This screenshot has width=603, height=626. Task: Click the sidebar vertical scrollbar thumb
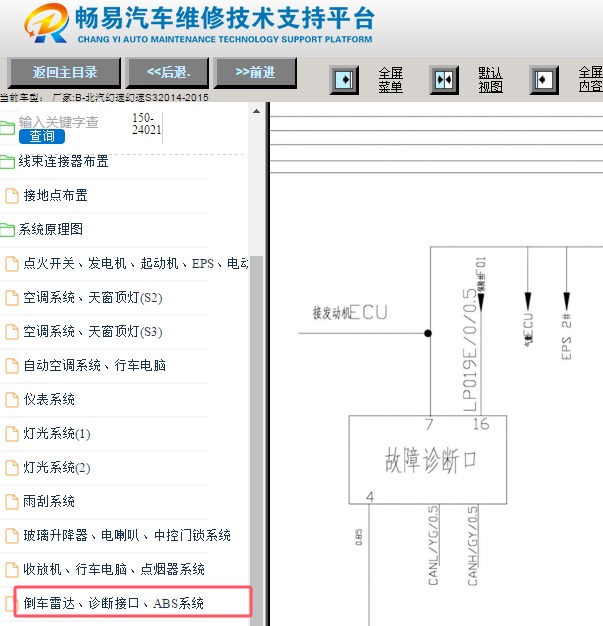[256, 439]
